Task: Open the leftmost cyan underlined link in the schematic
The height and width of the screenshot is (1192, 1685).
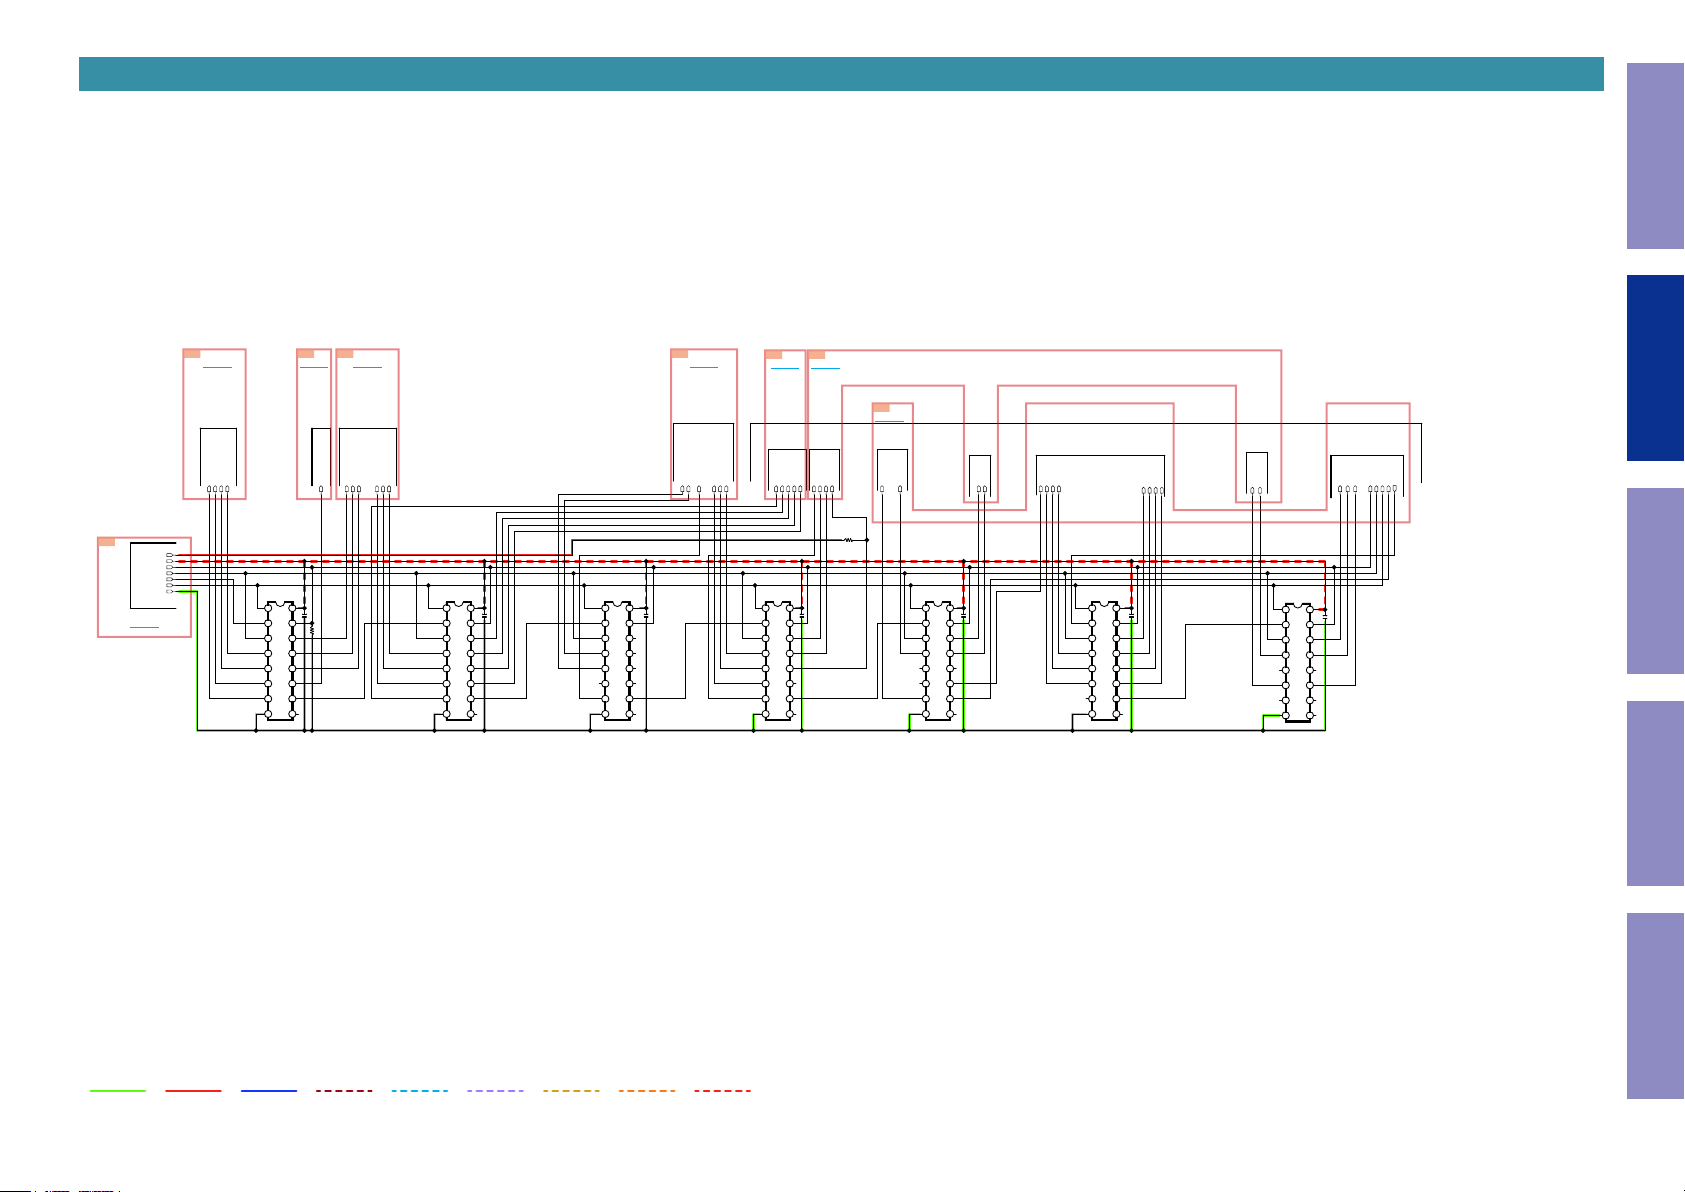Action: 785,368
